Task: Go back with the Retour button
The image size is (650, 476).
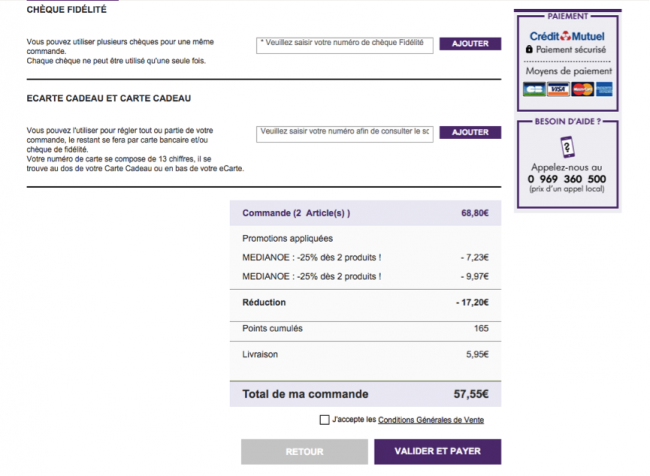Action: pos(304,452)
